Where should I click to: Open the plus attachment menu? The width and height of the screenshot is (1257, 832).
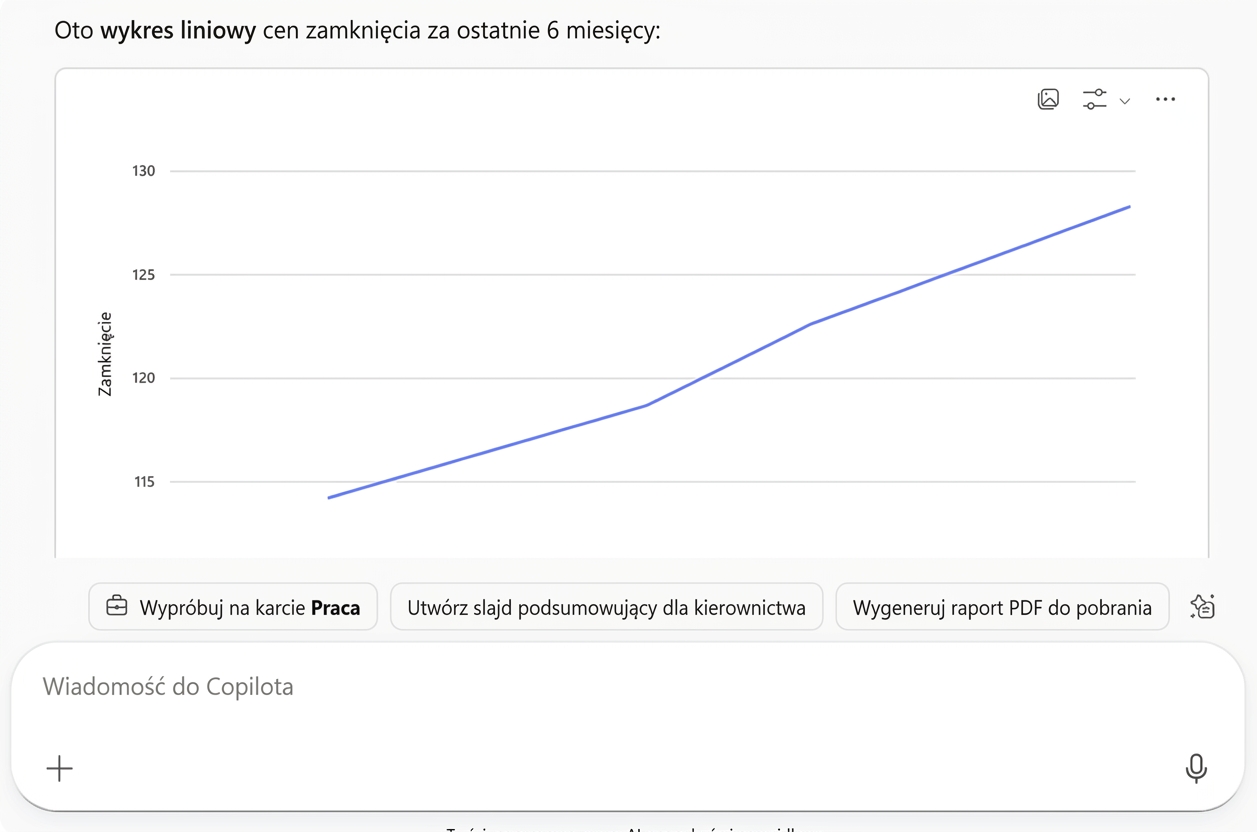[60, 768]
